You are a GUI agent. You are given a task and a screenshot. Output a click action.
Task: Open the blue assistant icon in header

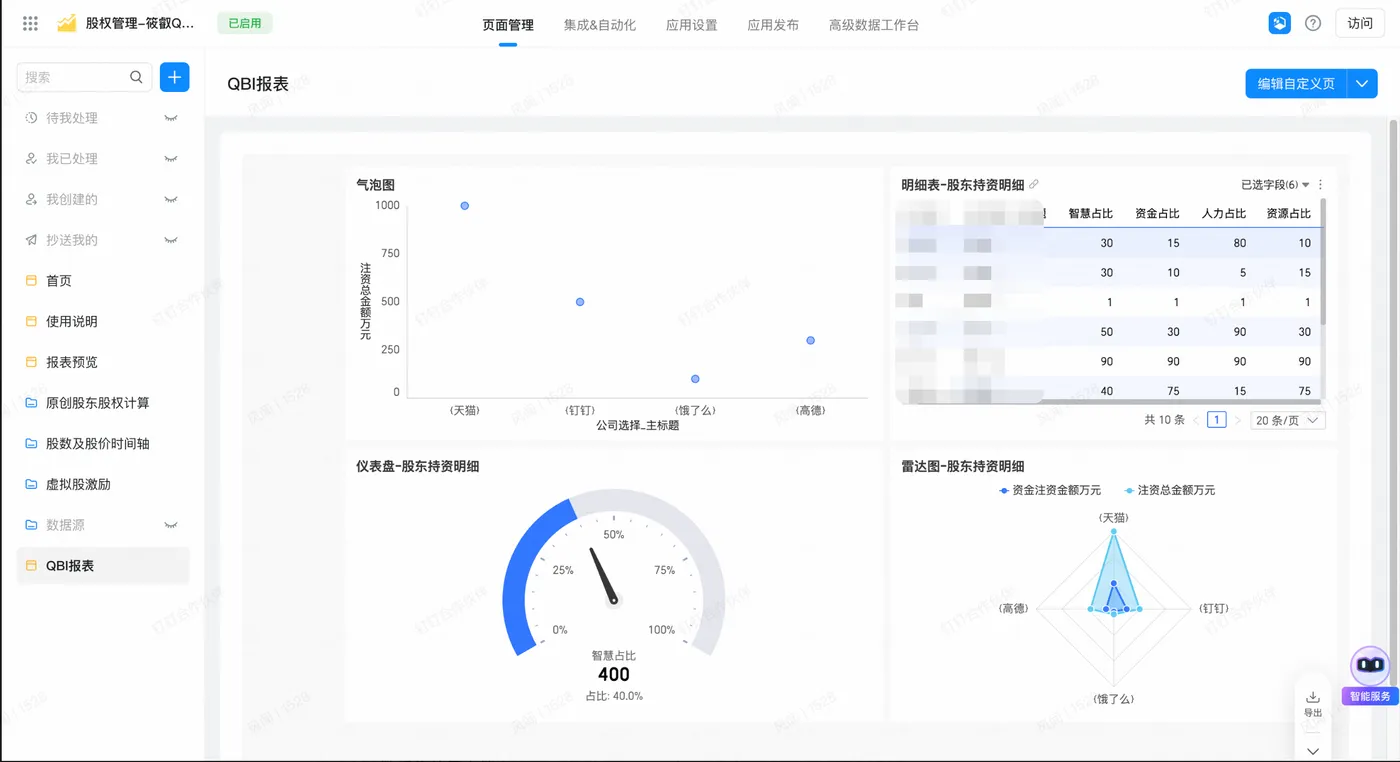(x=1279, y=23)
